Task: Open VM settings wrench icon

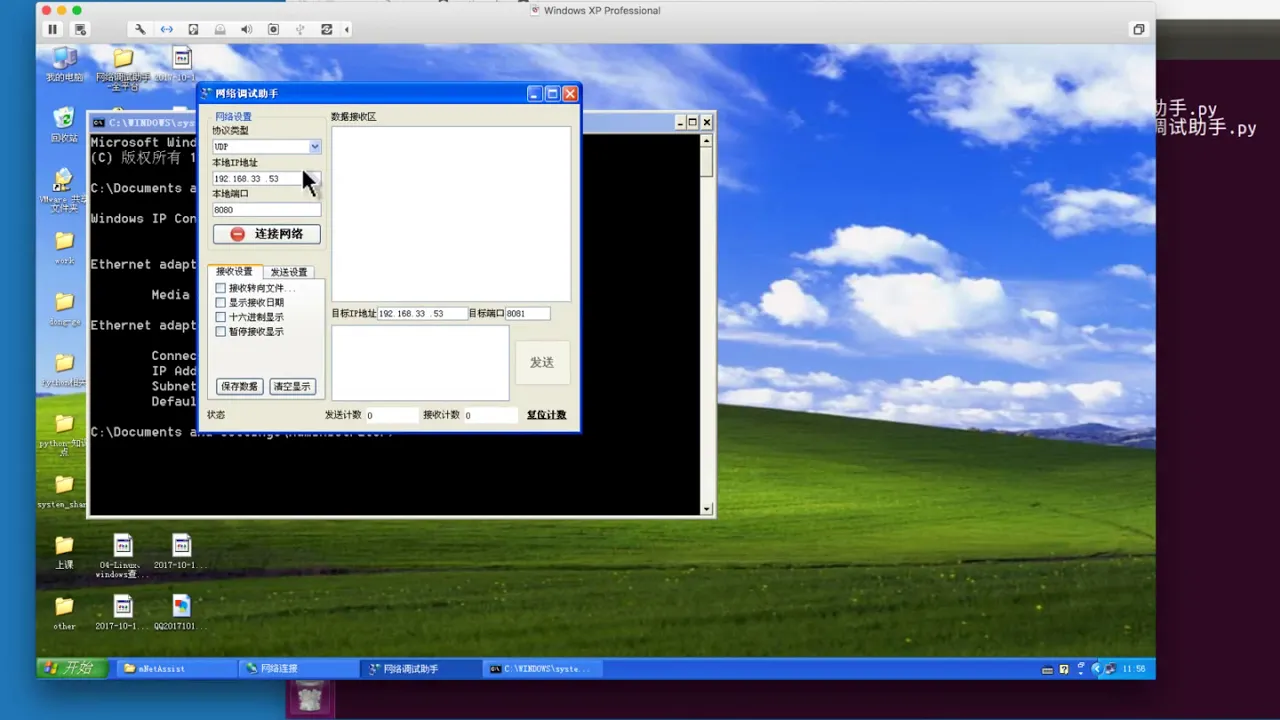Action: [x=140, y=30]
